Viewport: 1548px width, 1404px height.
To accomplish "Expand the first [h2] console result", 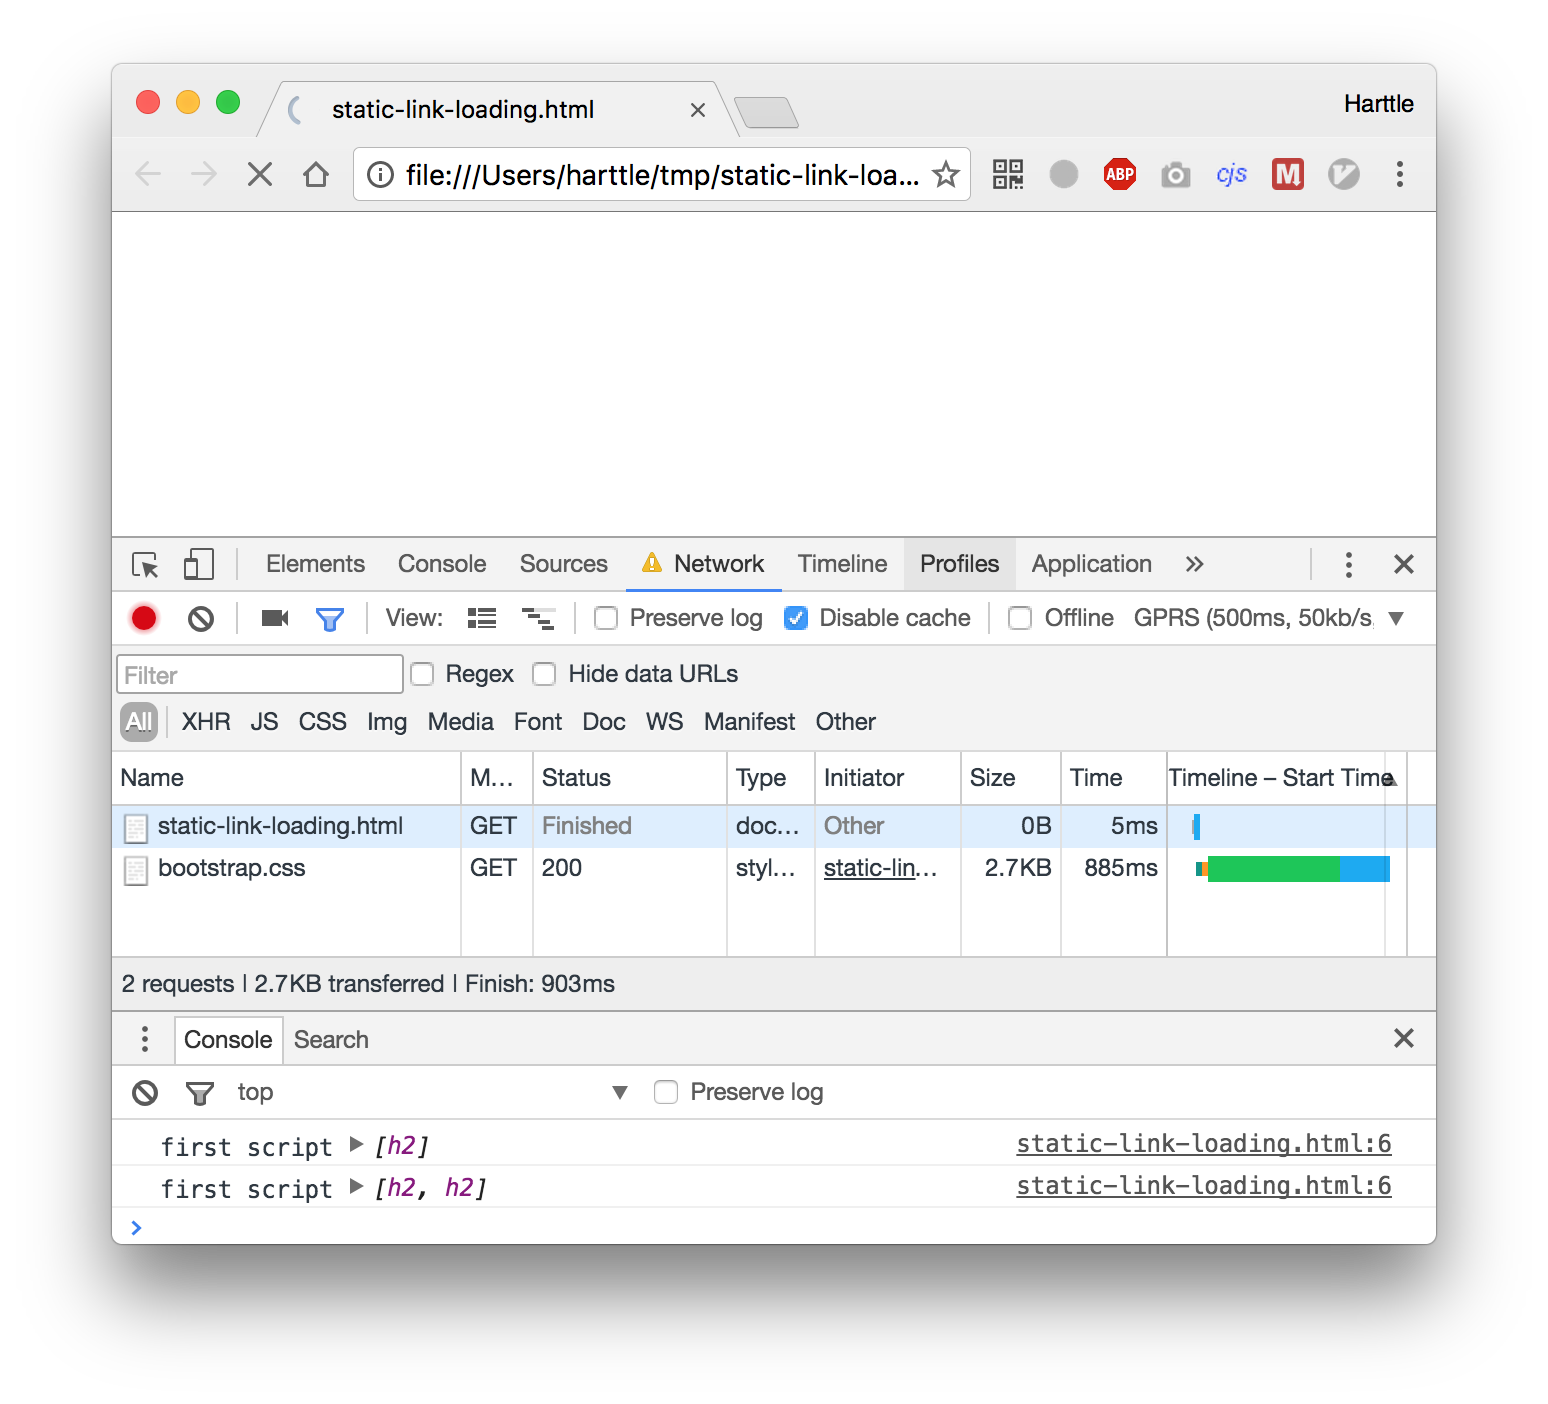I will [356, 1145].
